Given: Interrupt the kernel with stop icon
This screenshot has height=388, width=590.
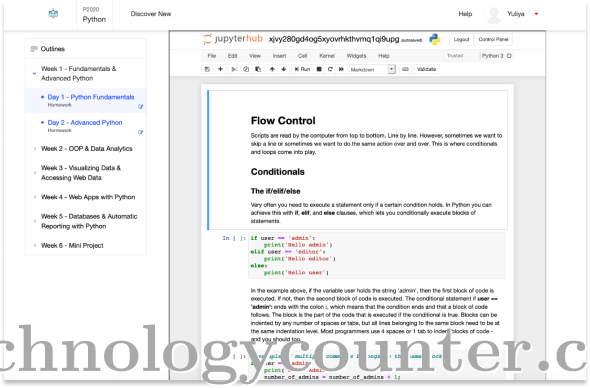Looking at the screenshot, I should [x=319, y=69].
